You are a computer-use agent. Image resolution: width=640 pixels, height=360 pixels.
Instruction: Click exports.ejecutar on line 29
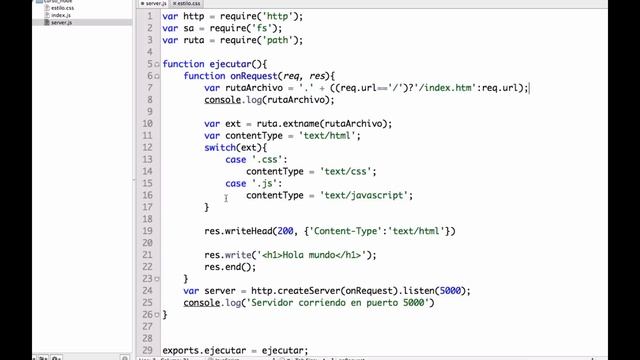204,350
